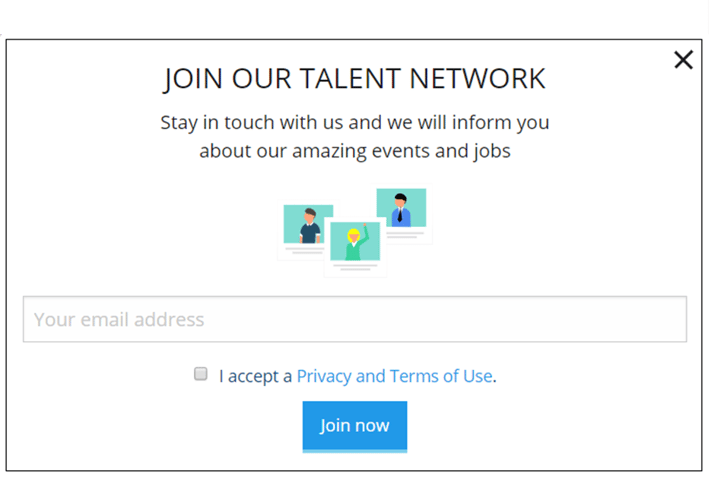The image size is (727, 477).
Task: Click the brown-haired figure in navy shirt
Action: pyautogui.click(x=310, y=226)
